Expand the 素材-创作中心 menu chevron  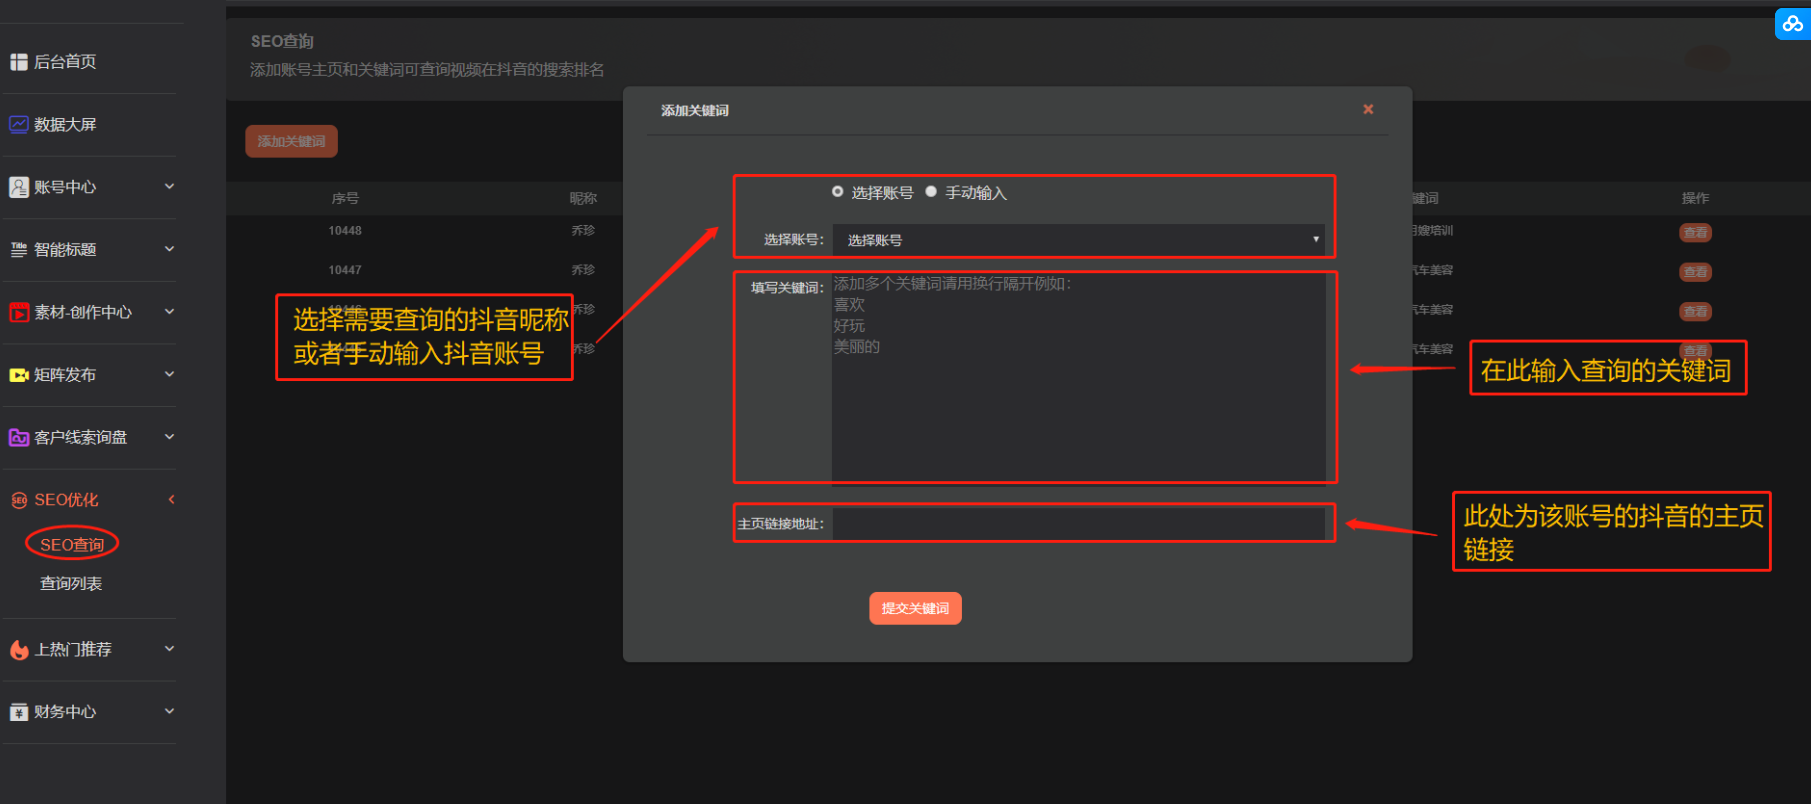pyautogui.click(x=169, y=311)
